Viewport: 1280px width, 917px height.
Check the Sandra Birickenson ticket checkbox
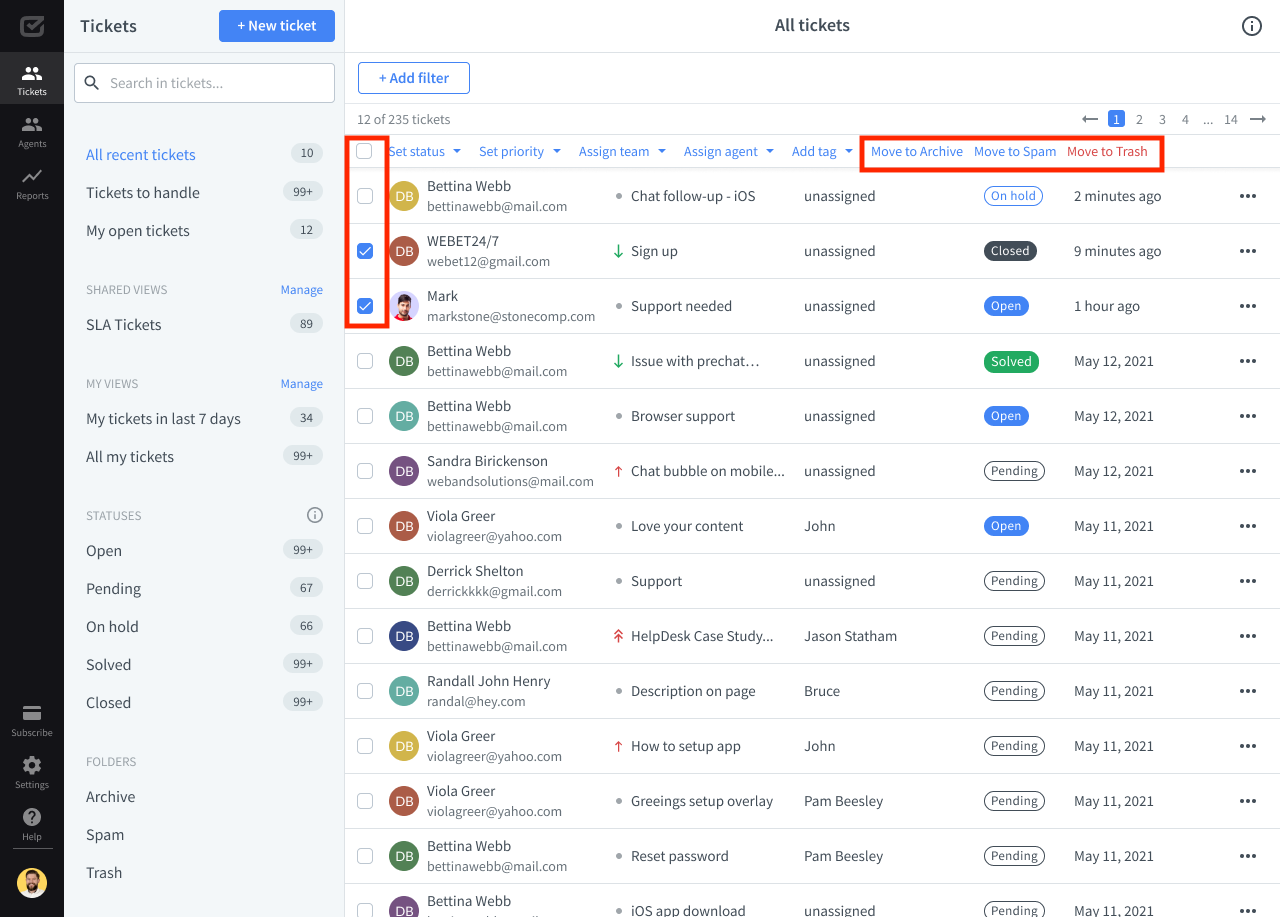pos(365,471)
